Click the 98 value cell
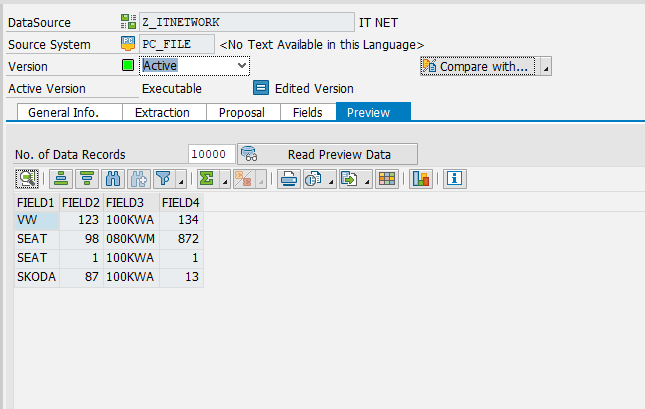Image resolution: width=645 pixels, height=409 pixels. pyautogui.click(x=81, y=239)
